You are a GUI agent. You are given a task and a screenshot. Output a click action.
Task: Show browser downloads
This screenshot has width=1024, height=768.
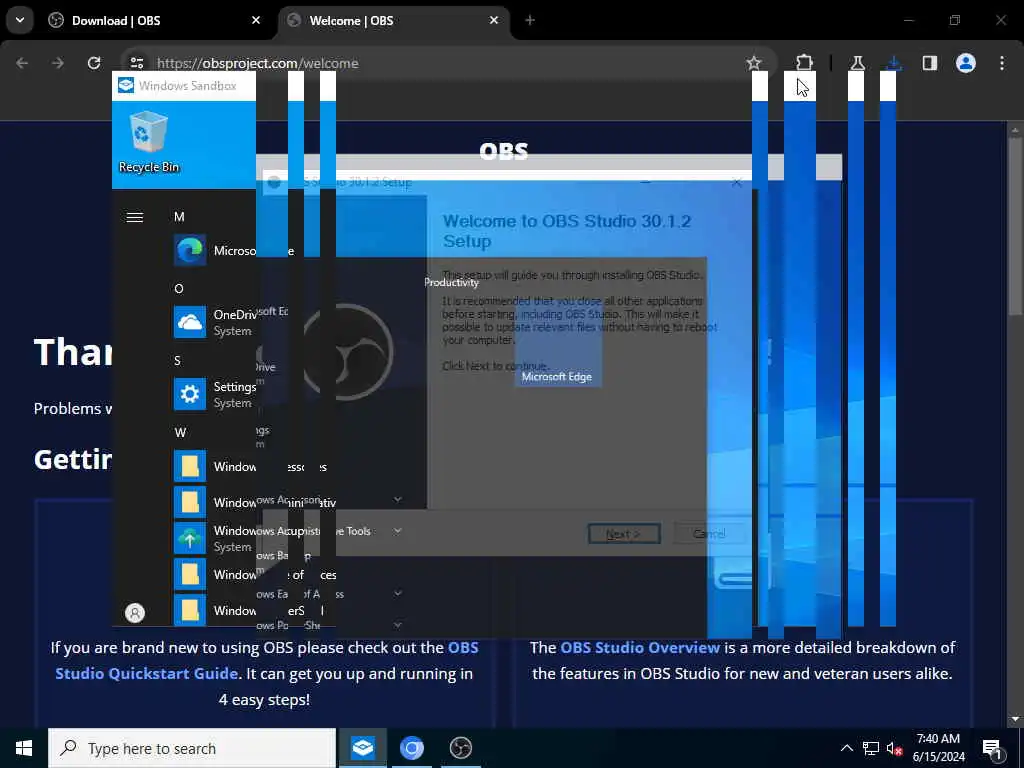coord(894,63)
